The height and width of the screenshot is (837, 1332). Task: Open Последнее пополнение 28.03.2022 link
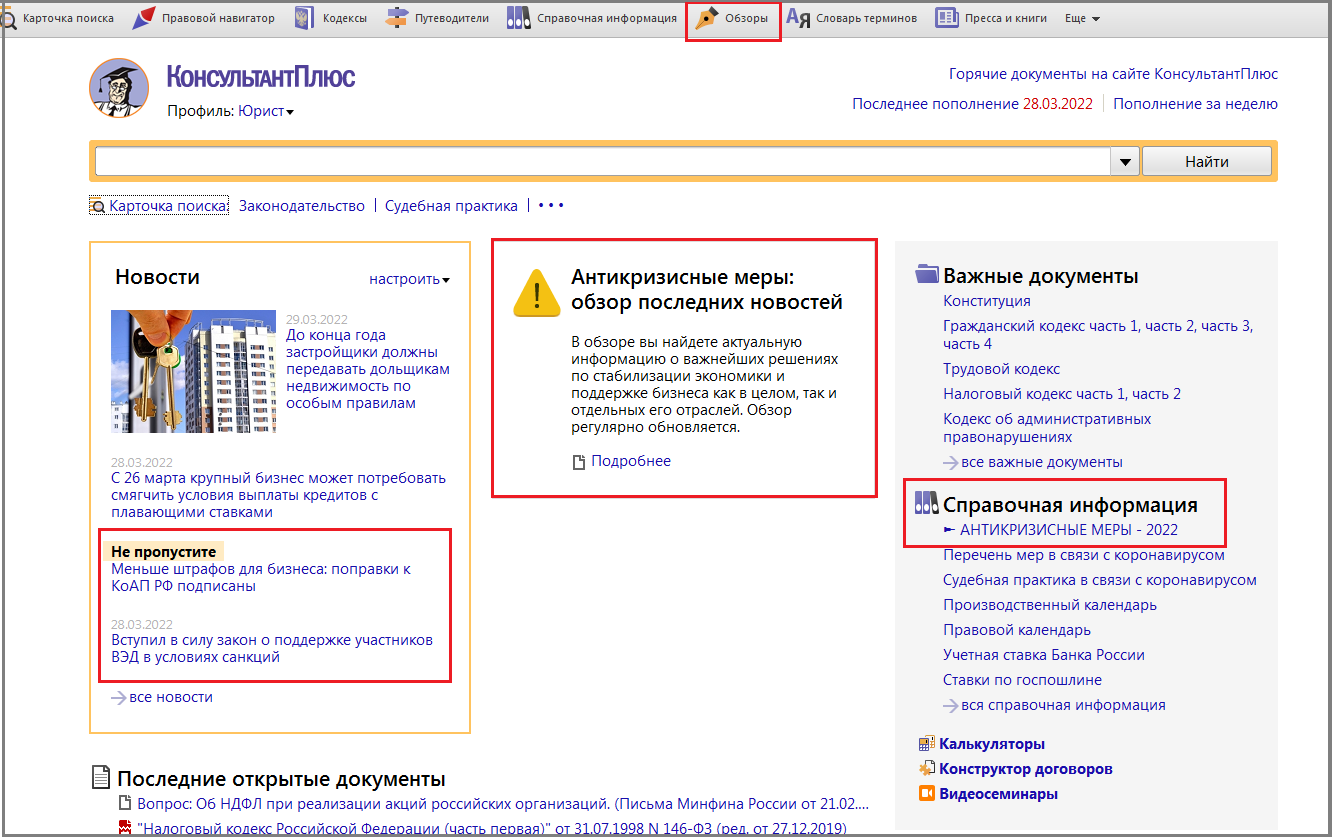pos(972,104)
